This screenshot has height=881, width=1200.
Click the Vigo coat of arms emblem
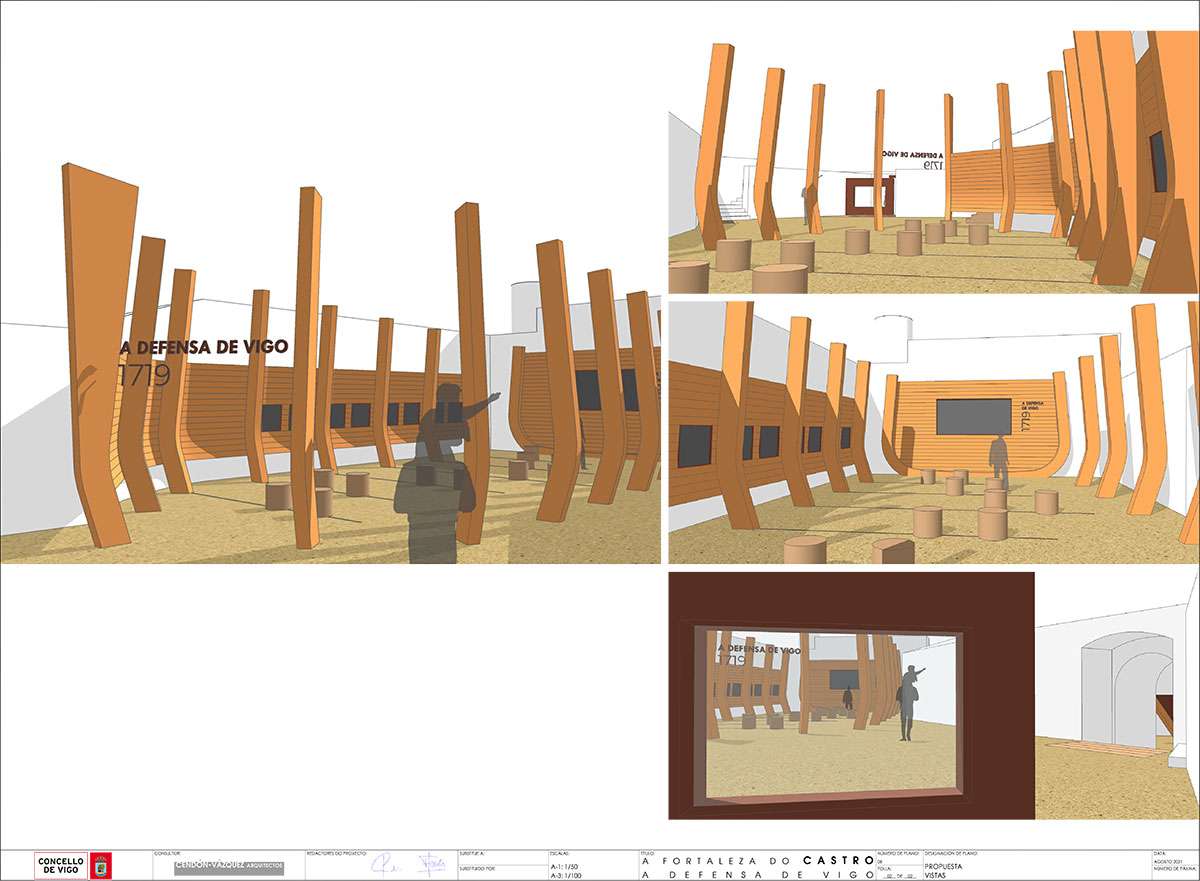point(101,865)
